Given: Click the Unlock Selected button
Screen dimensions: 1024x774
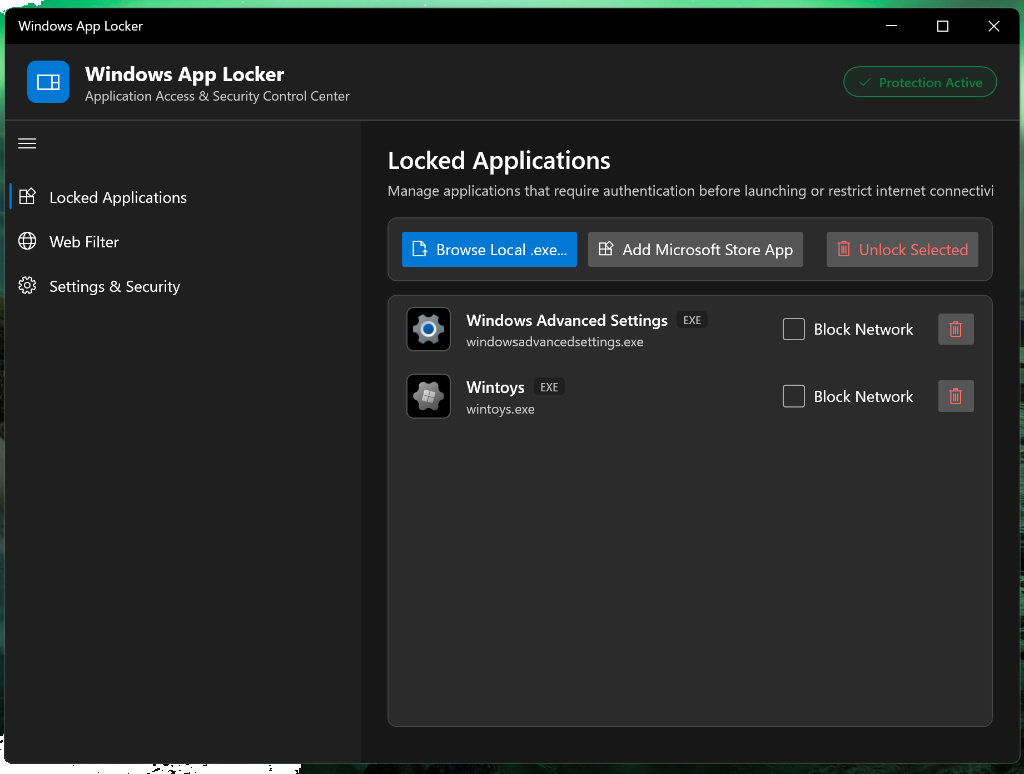Looking at the screenshot, I should tap(902, 250).
